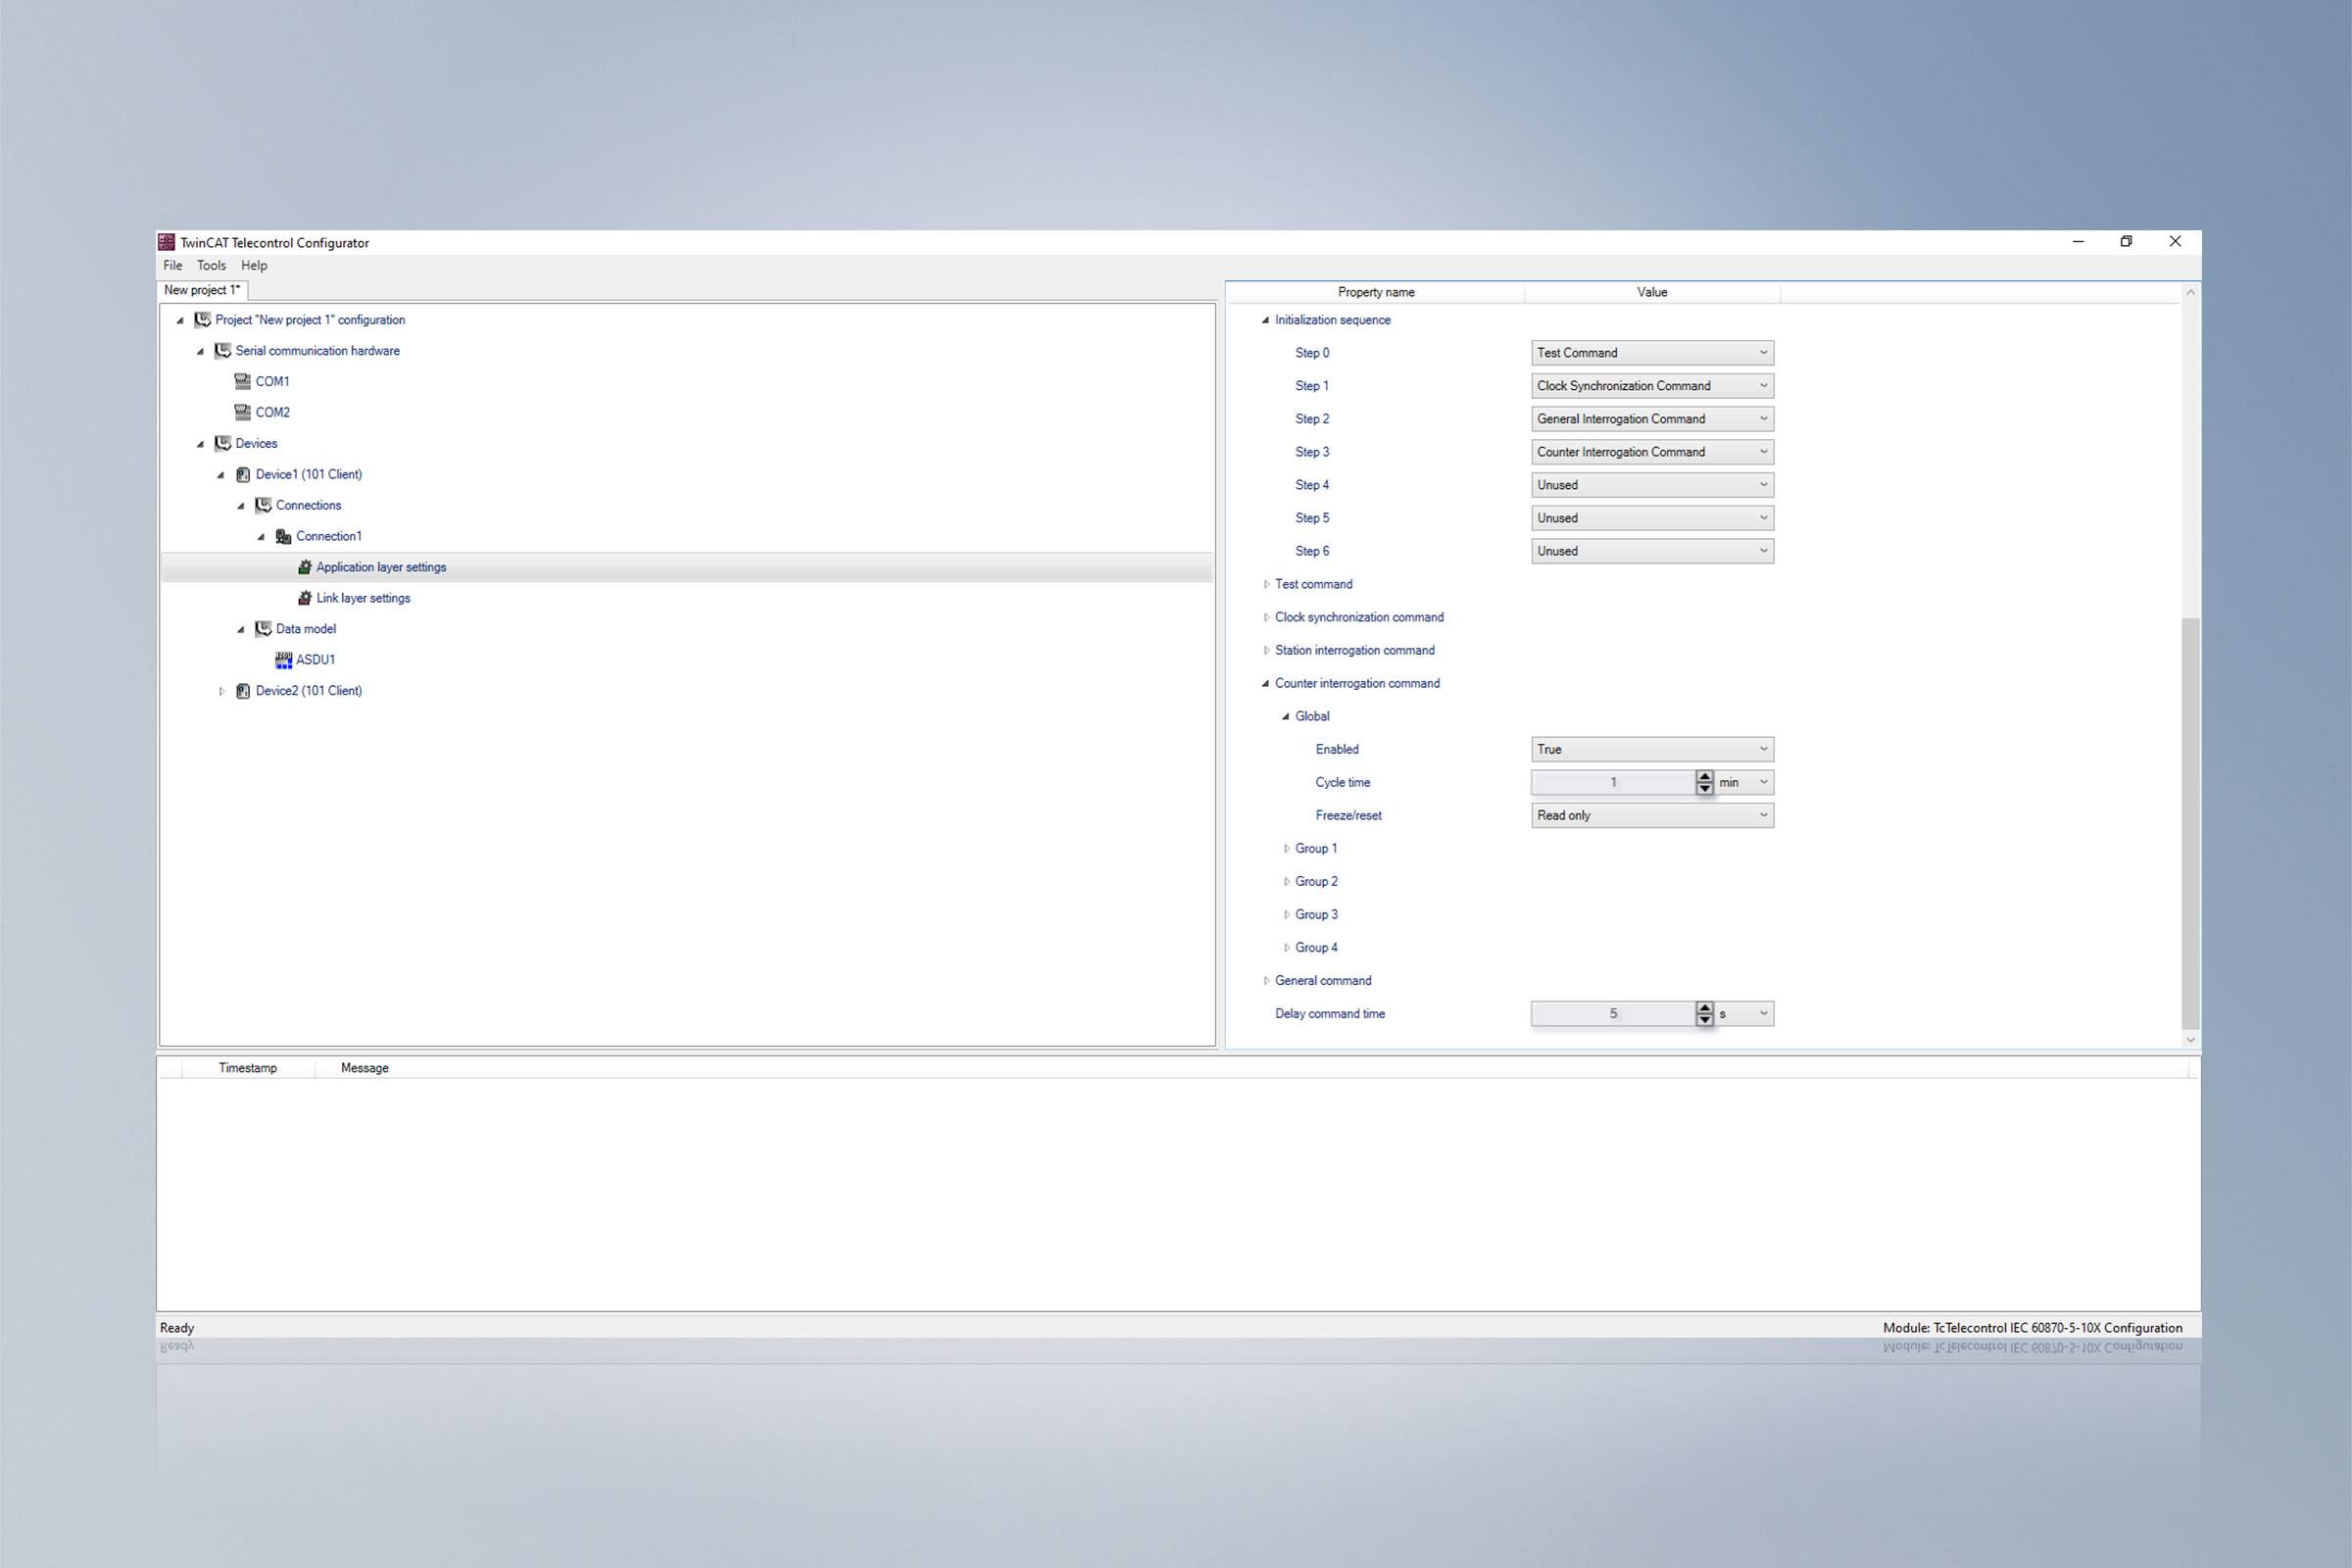The width and height of the screenshot is (2352, 1568).
Task: Click the COM2 serial port icon
Action: coord(242,412)
